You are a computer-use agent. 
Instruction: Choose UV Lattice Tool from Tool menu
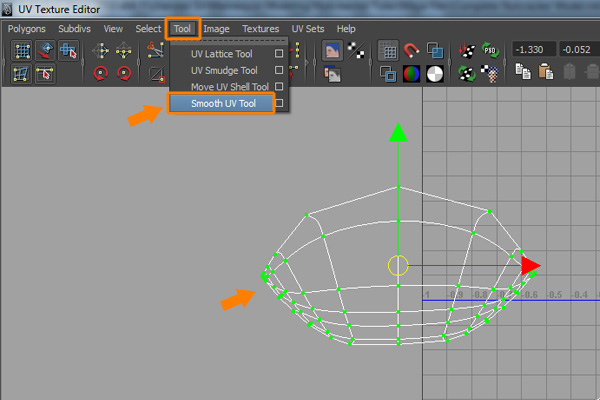[x=222, y=54]
